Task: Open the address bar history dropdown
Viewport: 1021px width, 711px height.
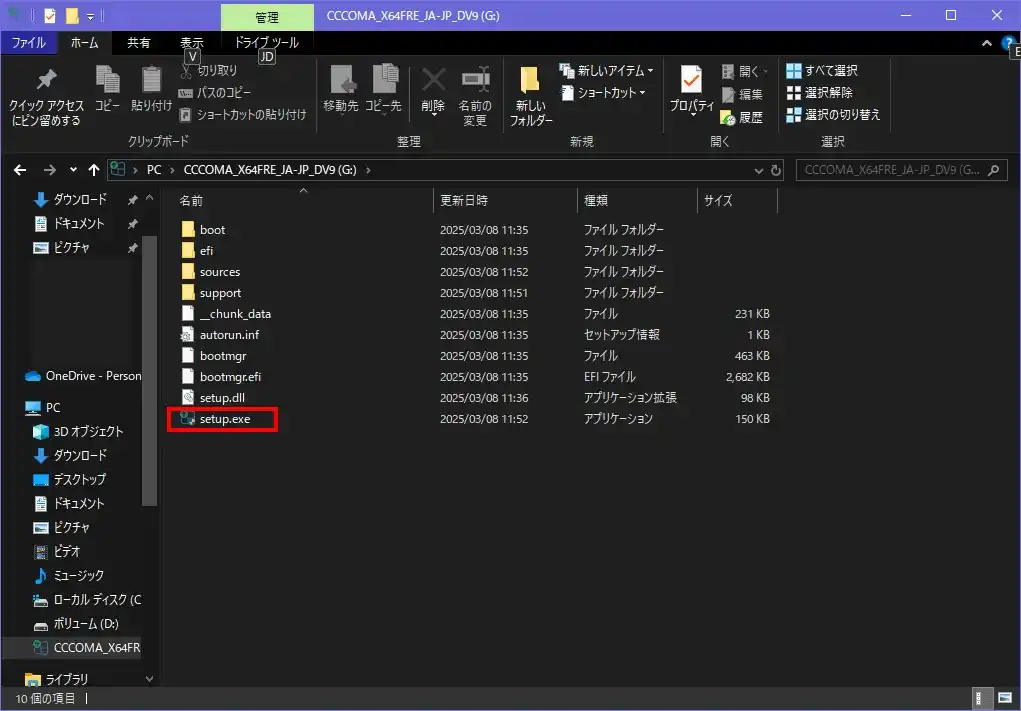Action: 758,170
